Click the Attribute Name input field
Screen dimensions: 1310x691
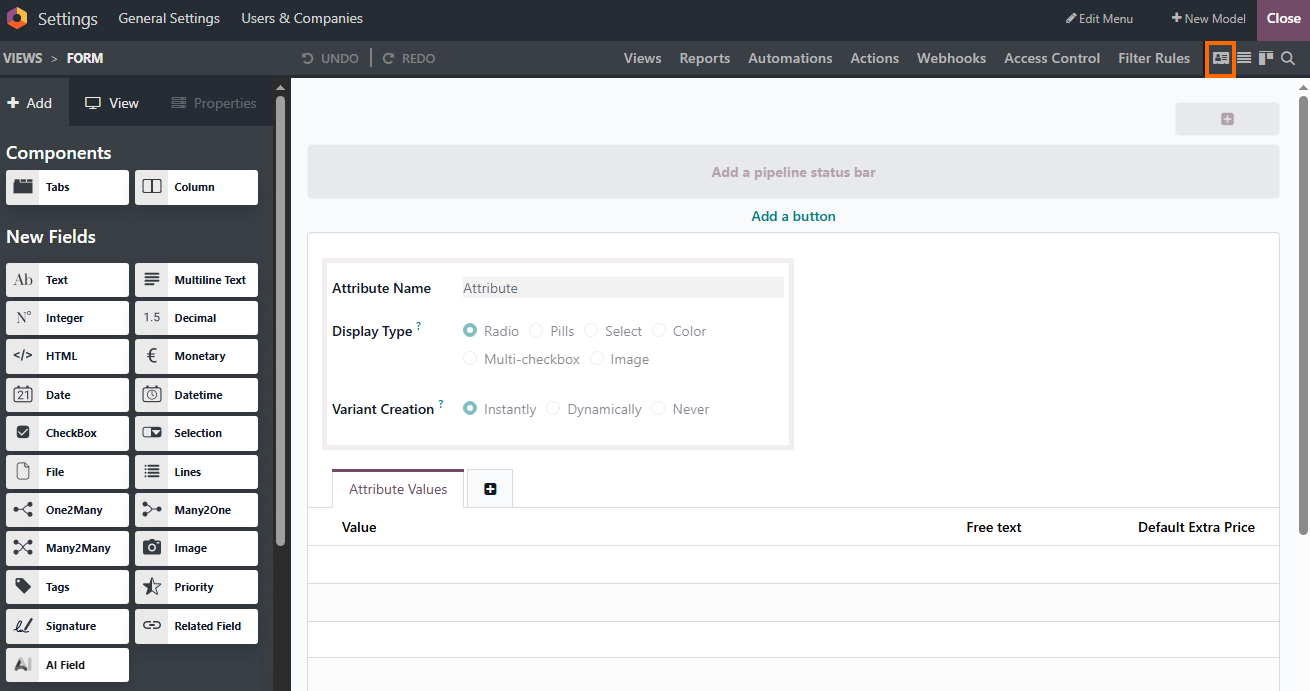[623, 288]
